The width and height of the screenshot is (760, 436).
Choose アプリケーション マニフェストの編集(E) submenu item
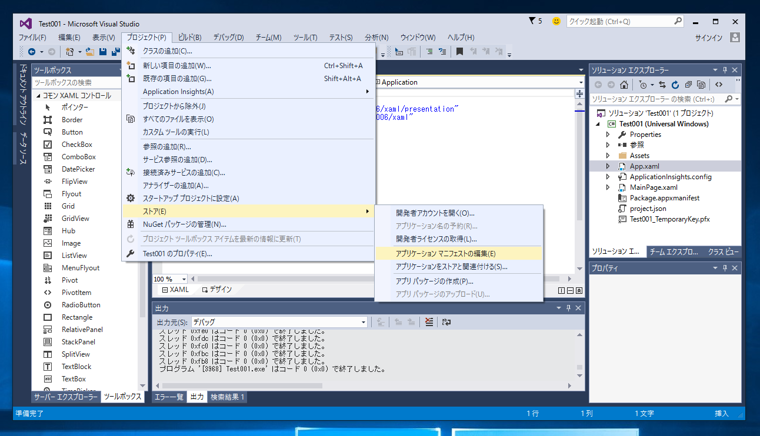(x=459, y=253)
